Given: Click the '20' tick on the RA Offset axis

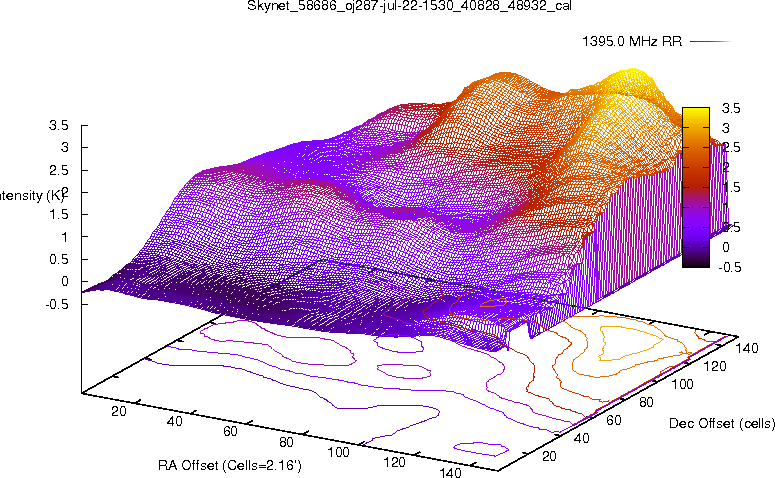Looking at the screenshot, I should (x=119, y=411).
